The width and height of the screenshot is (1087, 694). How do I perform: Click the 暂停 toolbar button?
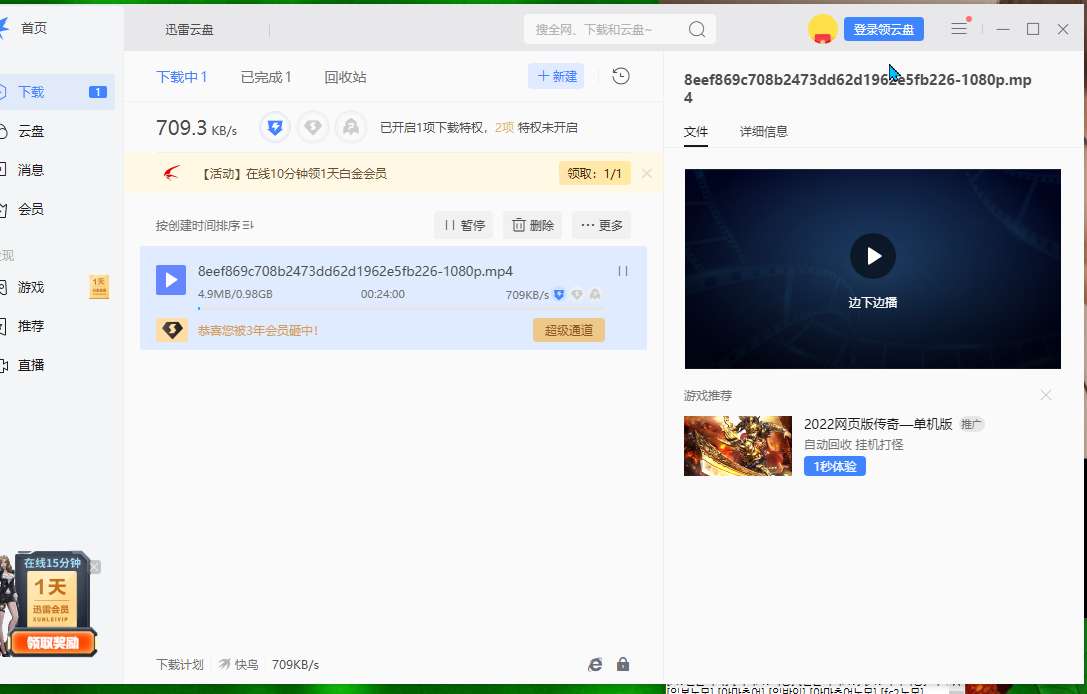(464, 225)
